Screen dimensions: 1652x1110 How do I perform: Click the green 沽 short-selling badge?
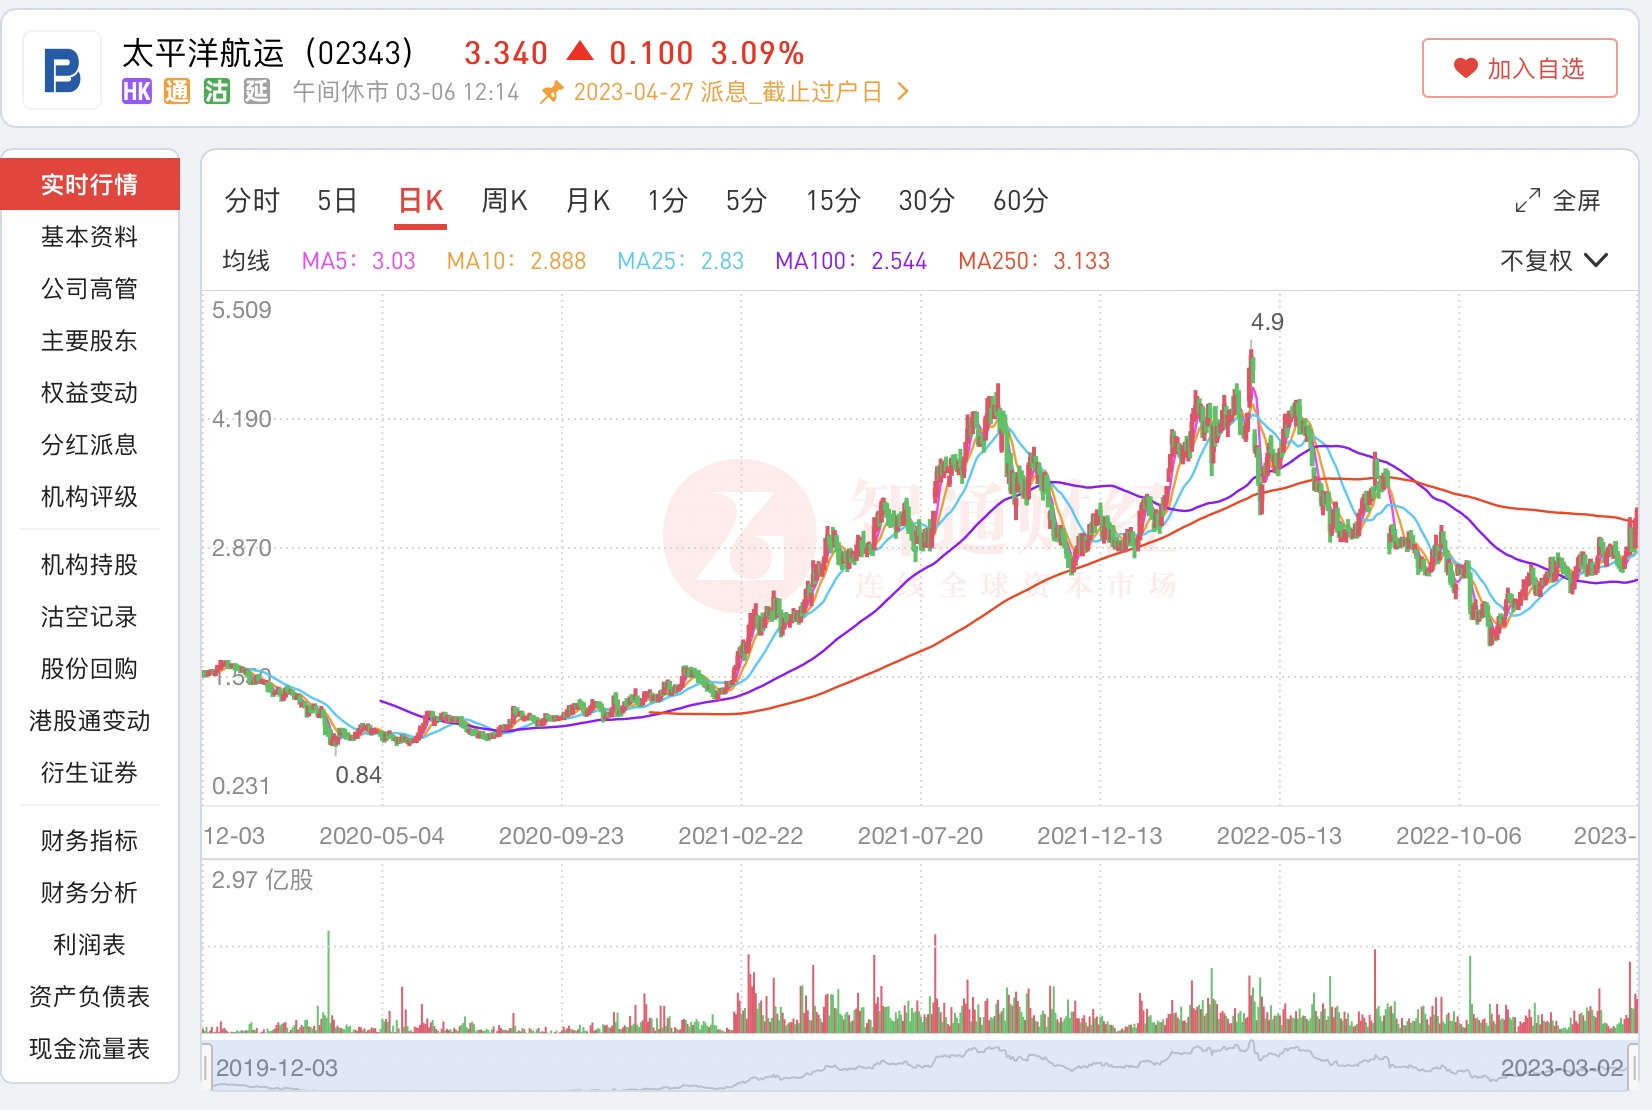[x=217, y=92]
